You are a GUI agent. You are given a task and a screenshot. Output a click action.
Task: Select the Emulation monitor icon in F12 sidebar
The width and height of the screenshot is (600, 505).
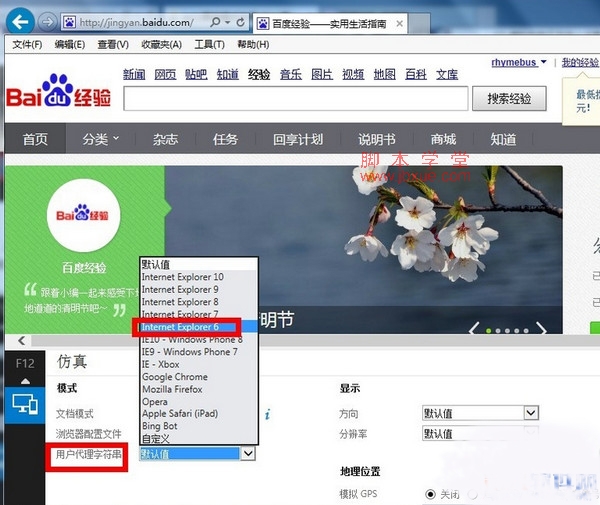click(25, 404)
